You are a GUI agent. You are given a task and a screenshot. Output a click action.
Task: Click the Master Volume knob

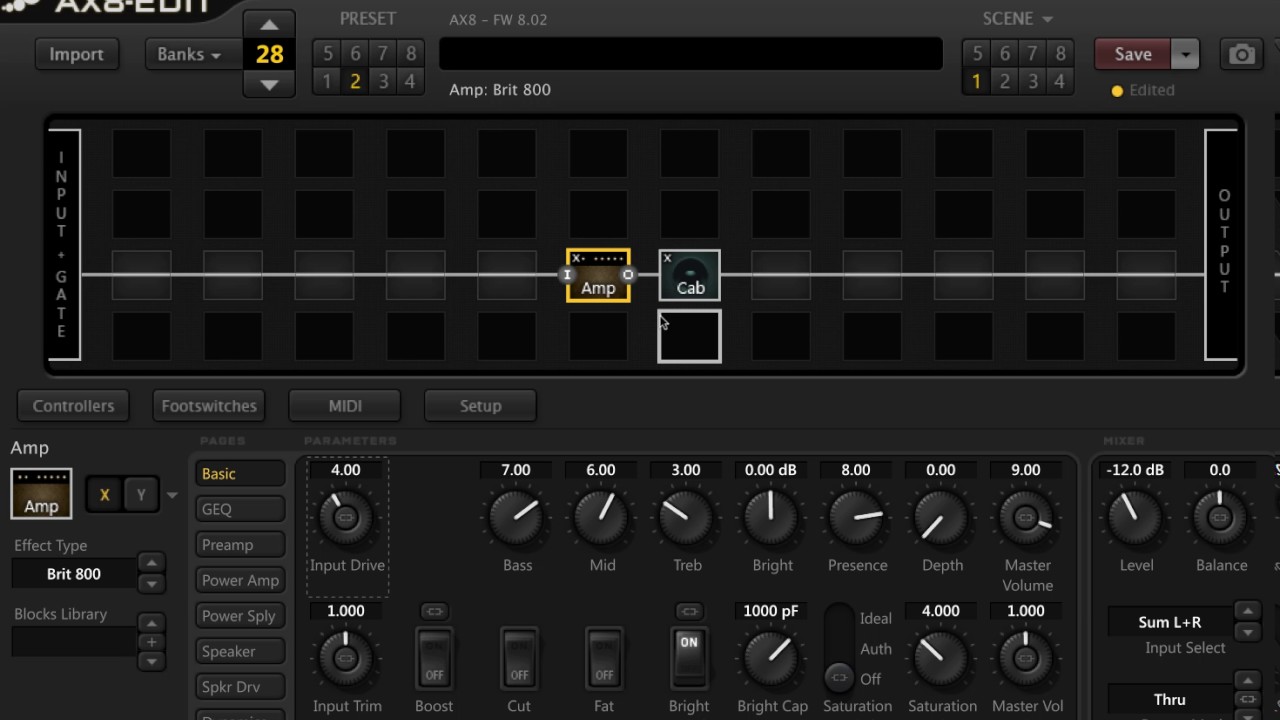pos(1027,517)
